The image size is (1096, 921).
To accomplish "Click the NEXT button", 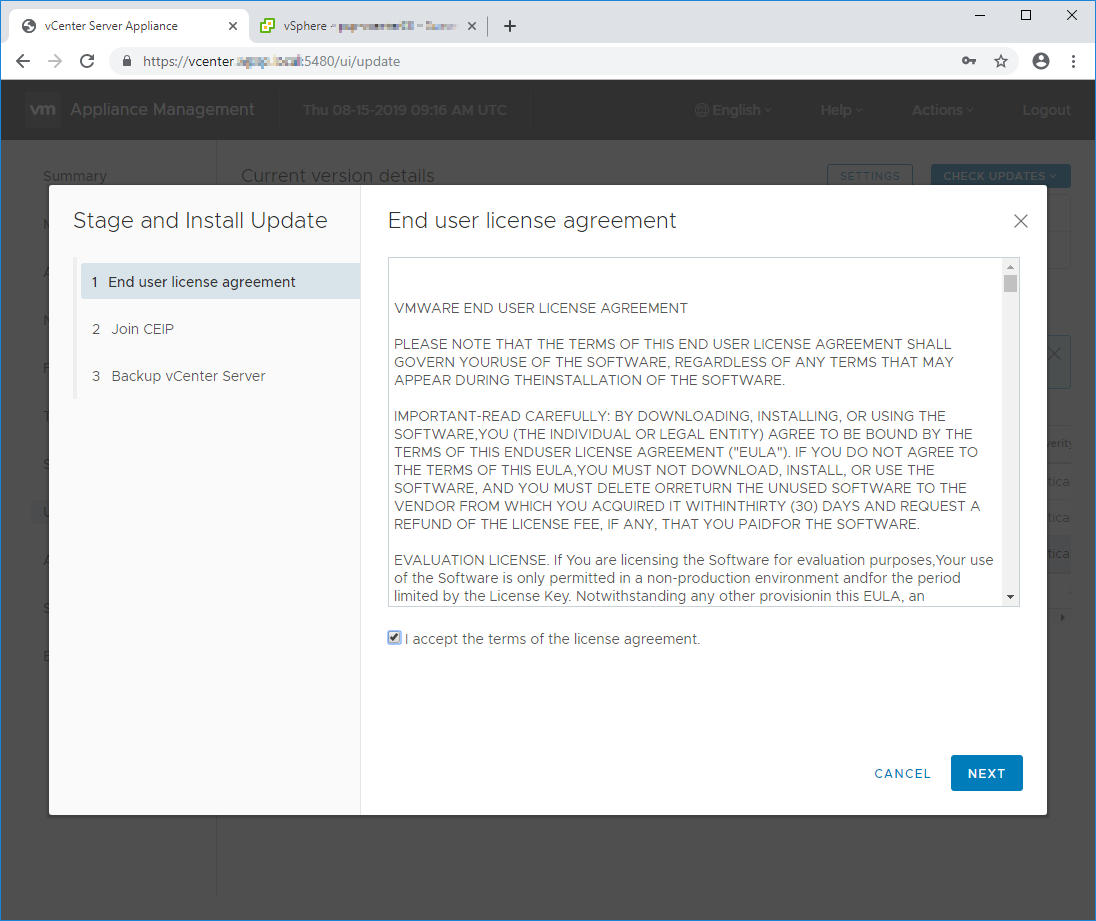I will pos(986,773).
